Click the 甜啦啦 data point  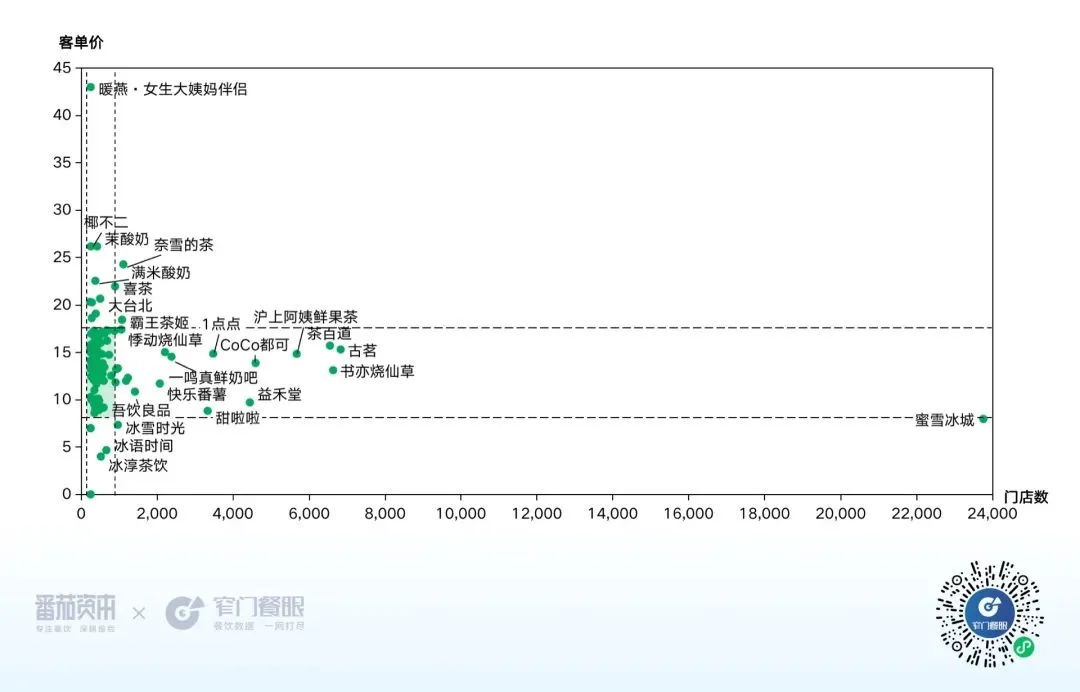click(207, 411)
